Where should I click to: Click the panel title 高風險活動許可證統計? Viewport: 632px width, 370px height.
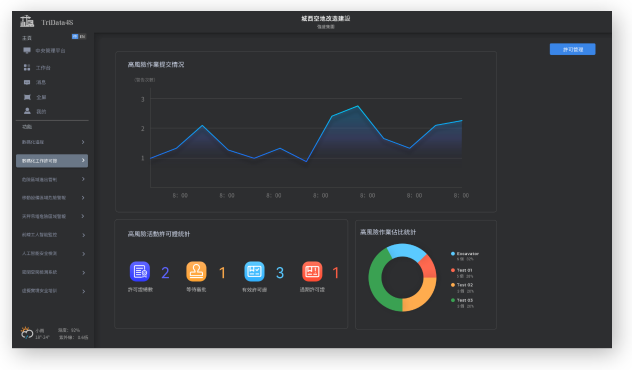(159, 234)
